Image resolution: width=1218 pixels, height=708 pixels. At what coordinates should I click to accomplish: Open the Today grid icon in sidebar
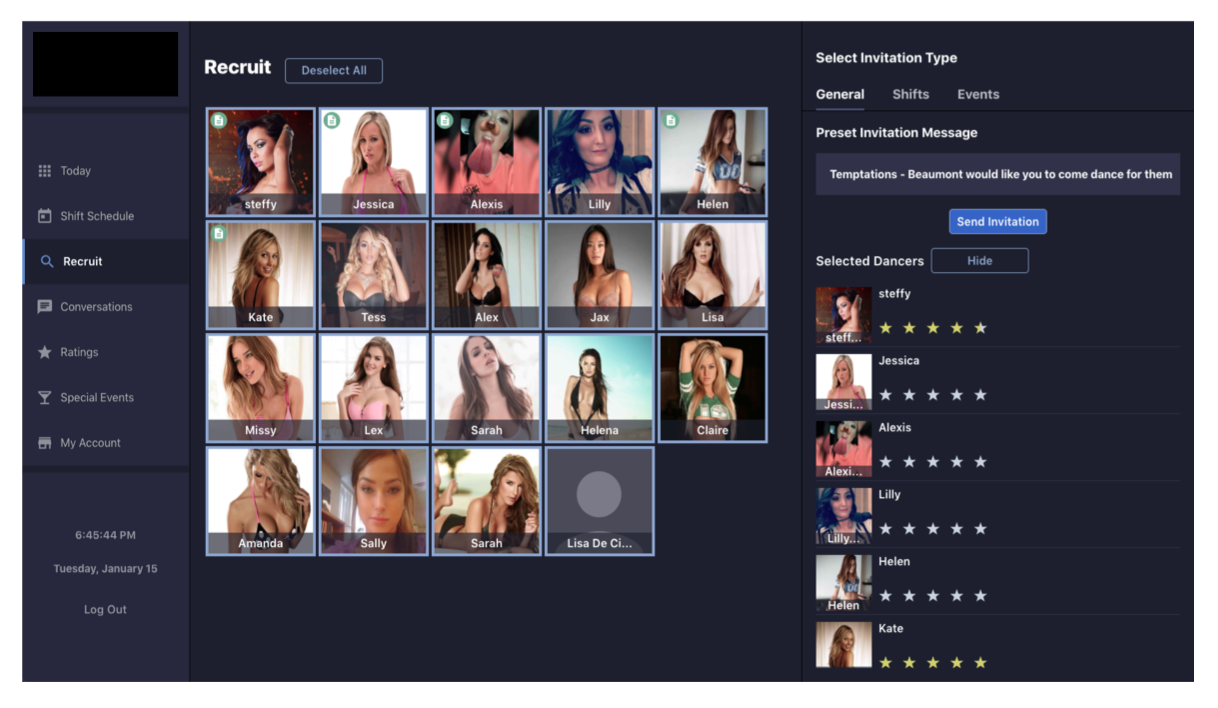coord(44,171)
